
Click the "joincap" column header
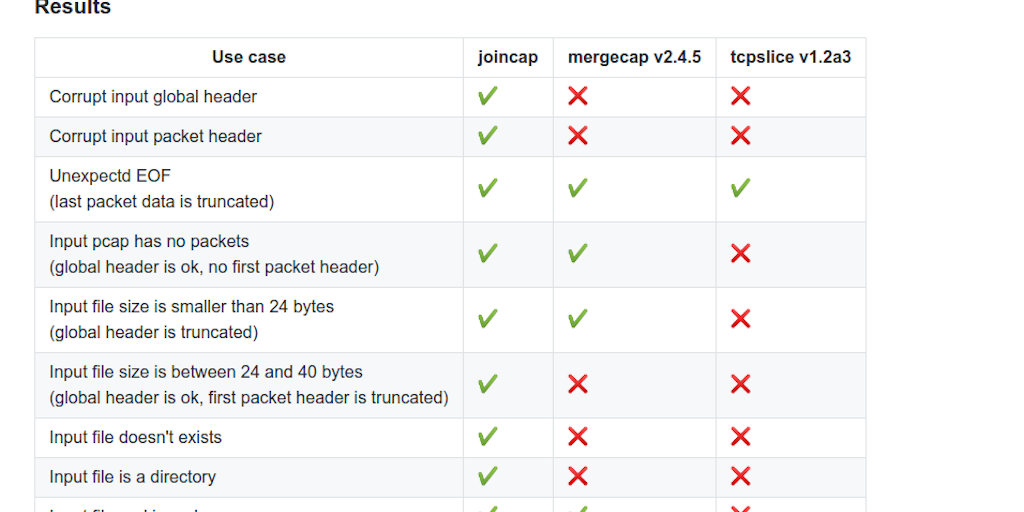coord(508,57)
